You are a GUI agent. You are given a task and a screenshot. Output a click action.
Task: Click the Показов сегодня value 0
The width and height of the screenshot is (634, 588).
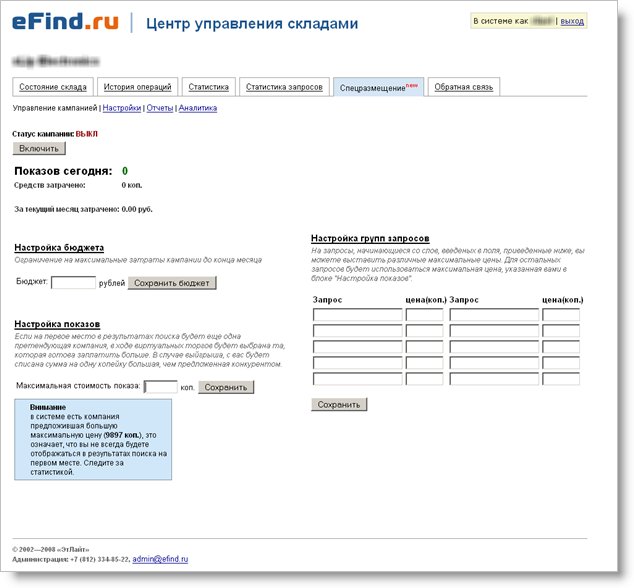[x=125, y=171]
